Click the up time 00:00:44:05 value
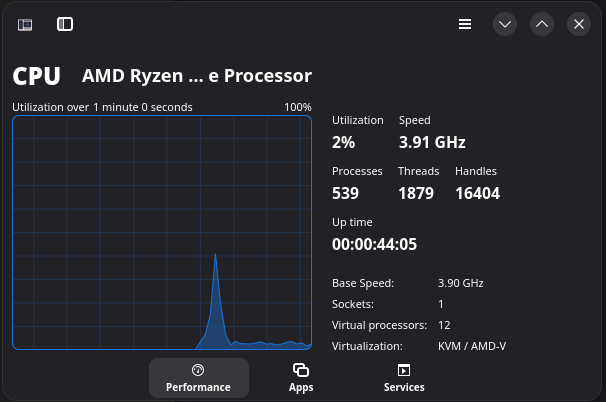Image resolution: width=606 pixels, height=402 pixels. tap(374, 244)
